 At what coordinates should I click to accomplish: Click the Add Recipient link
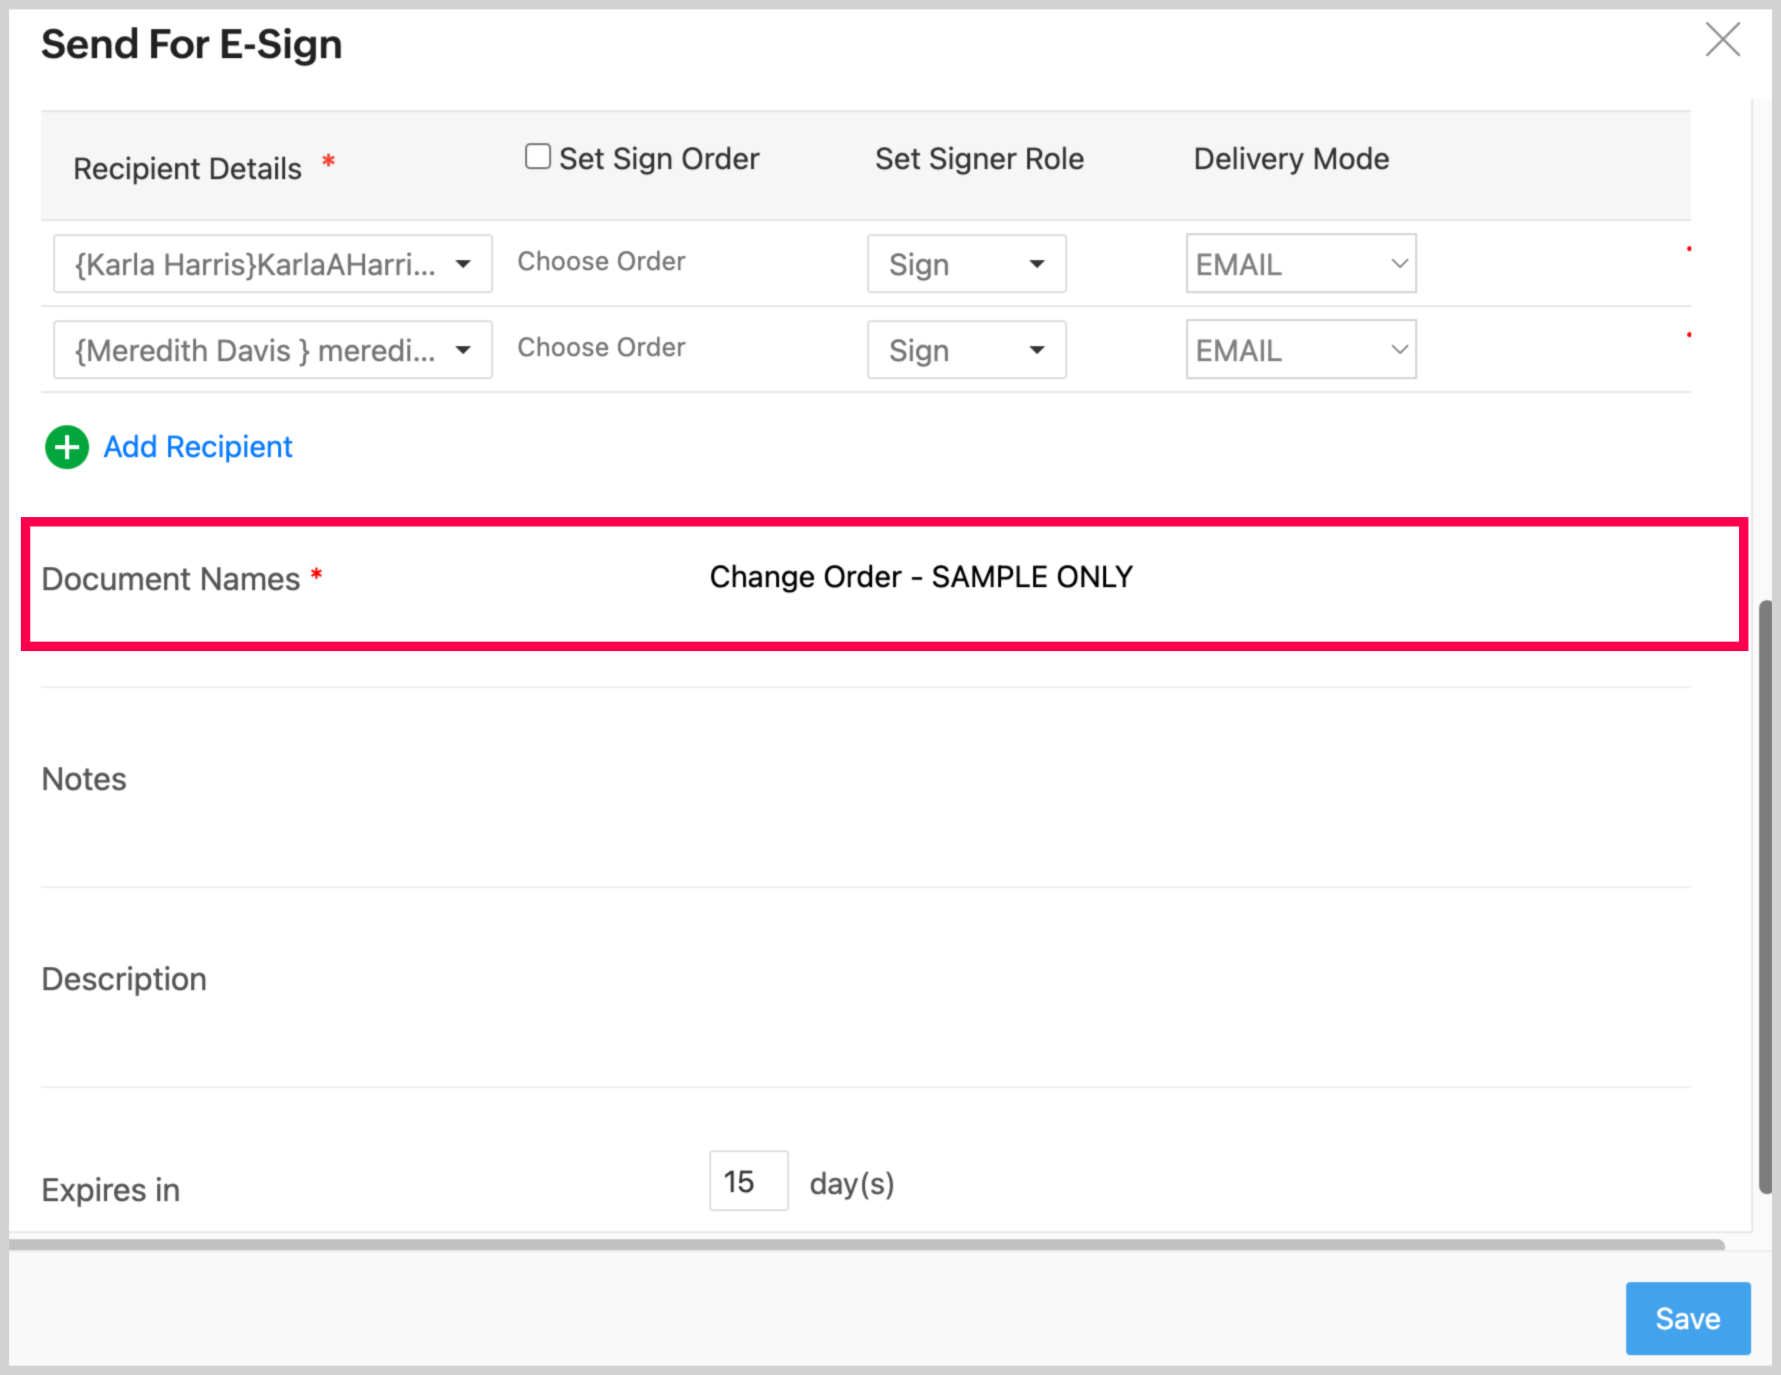point(198,447)
